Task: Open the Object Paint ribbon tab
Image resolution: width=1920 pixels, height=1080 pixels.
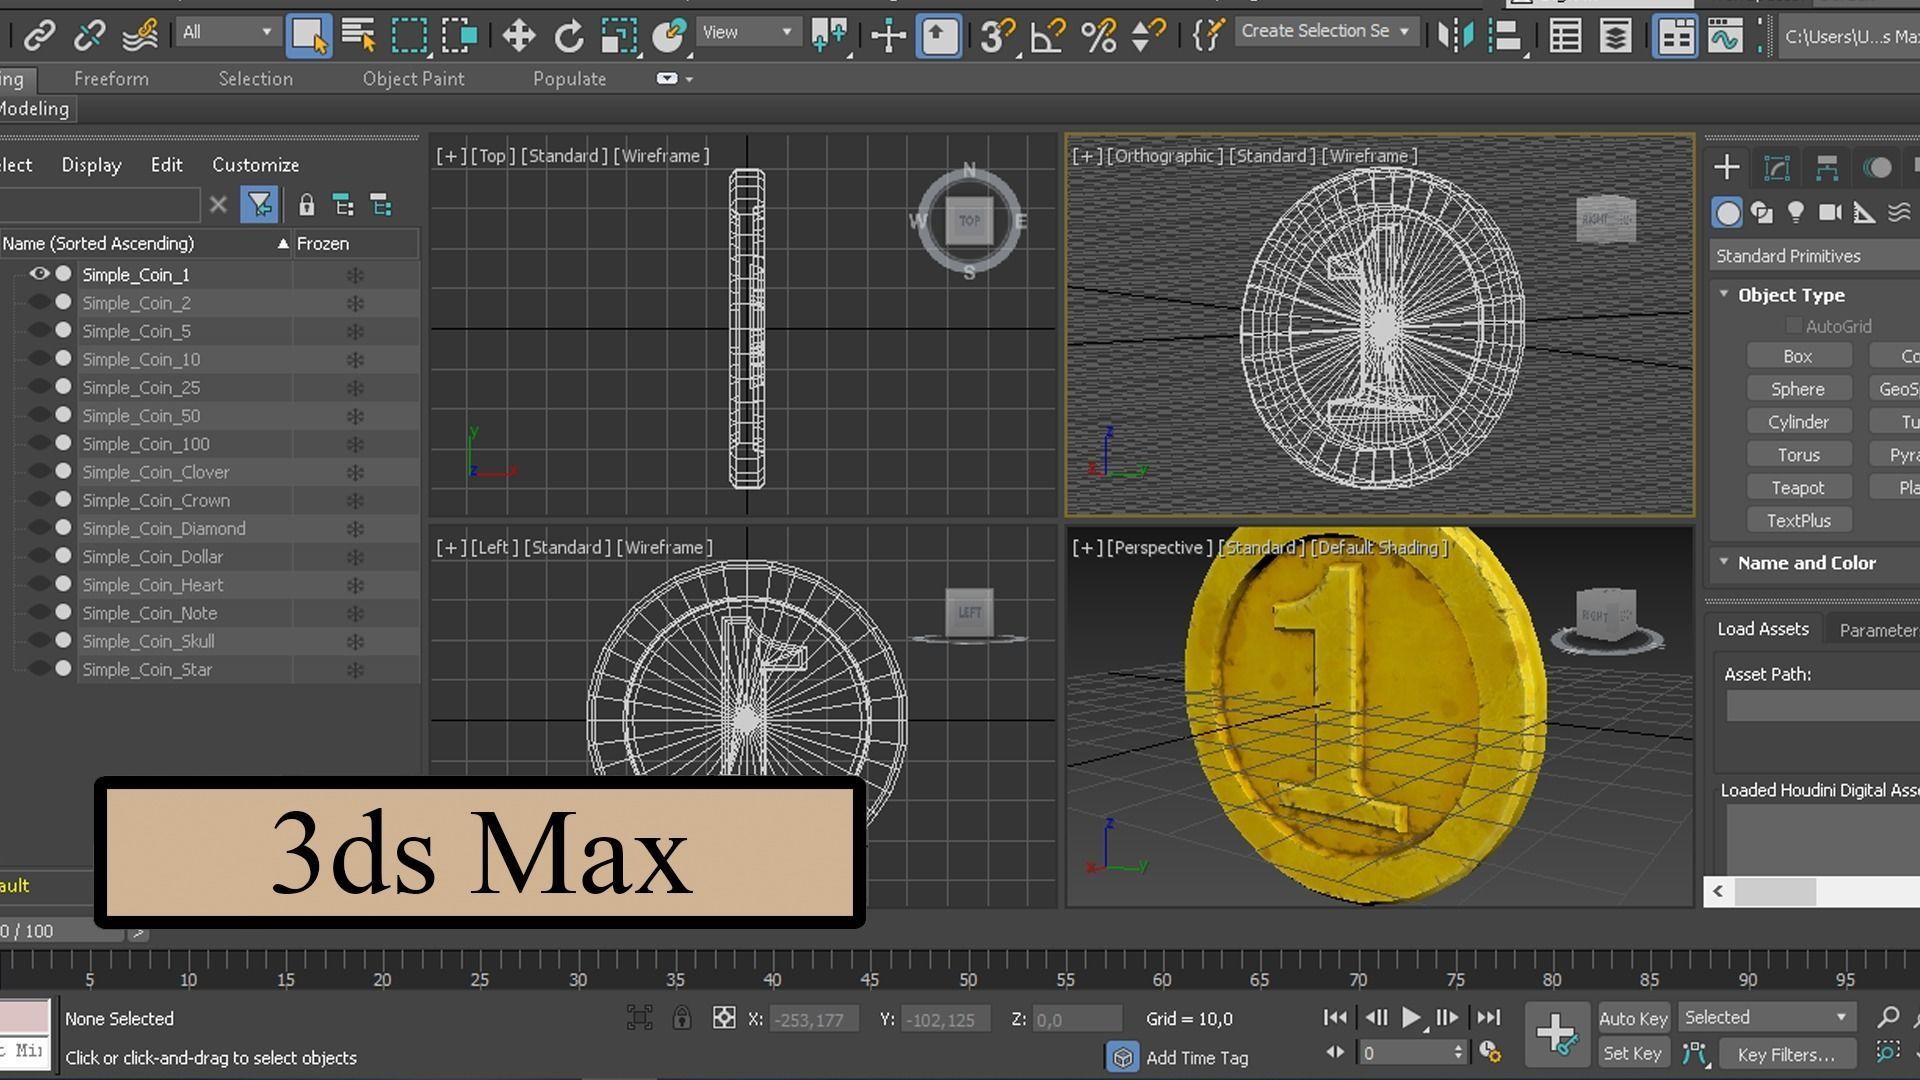Action: click(413, 79)
